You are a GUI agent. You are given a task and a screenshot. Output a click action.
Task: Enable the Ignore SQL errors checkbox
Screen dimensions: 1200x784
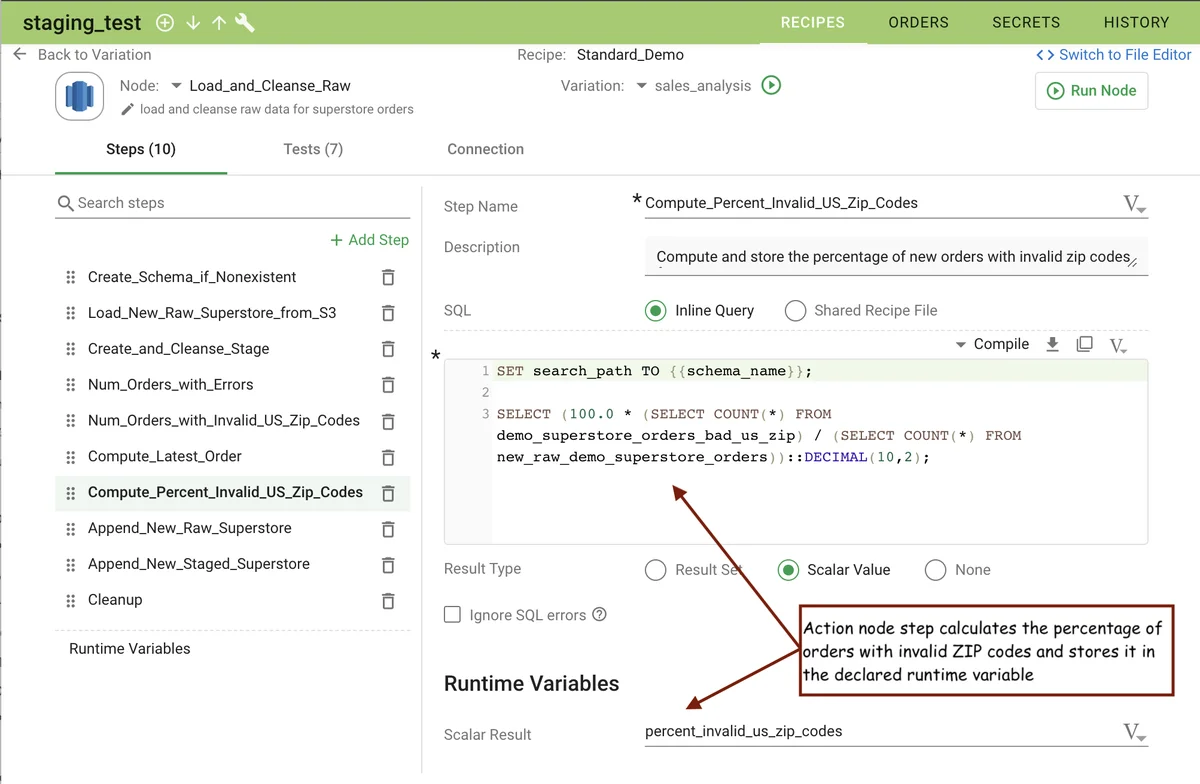451,615
